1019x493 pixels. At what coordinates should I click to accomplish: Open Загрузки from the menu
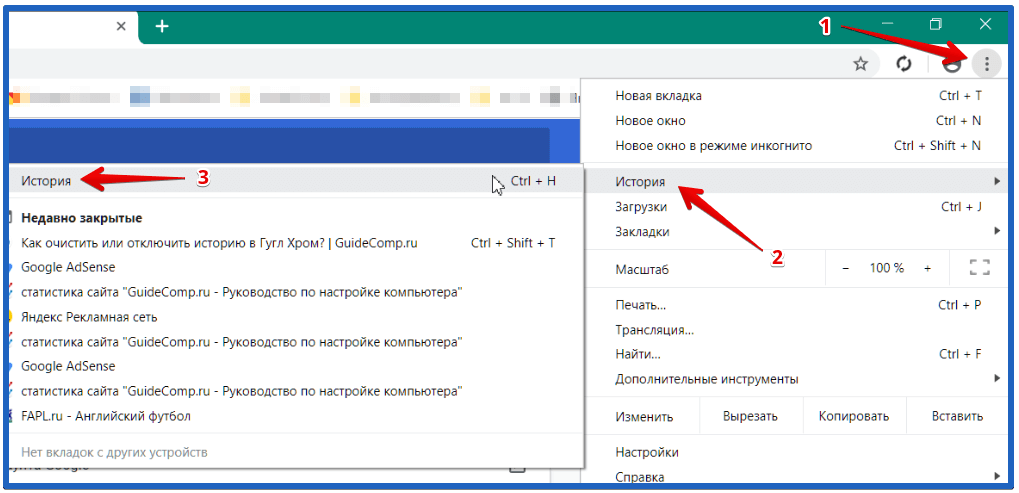[794, 207]
